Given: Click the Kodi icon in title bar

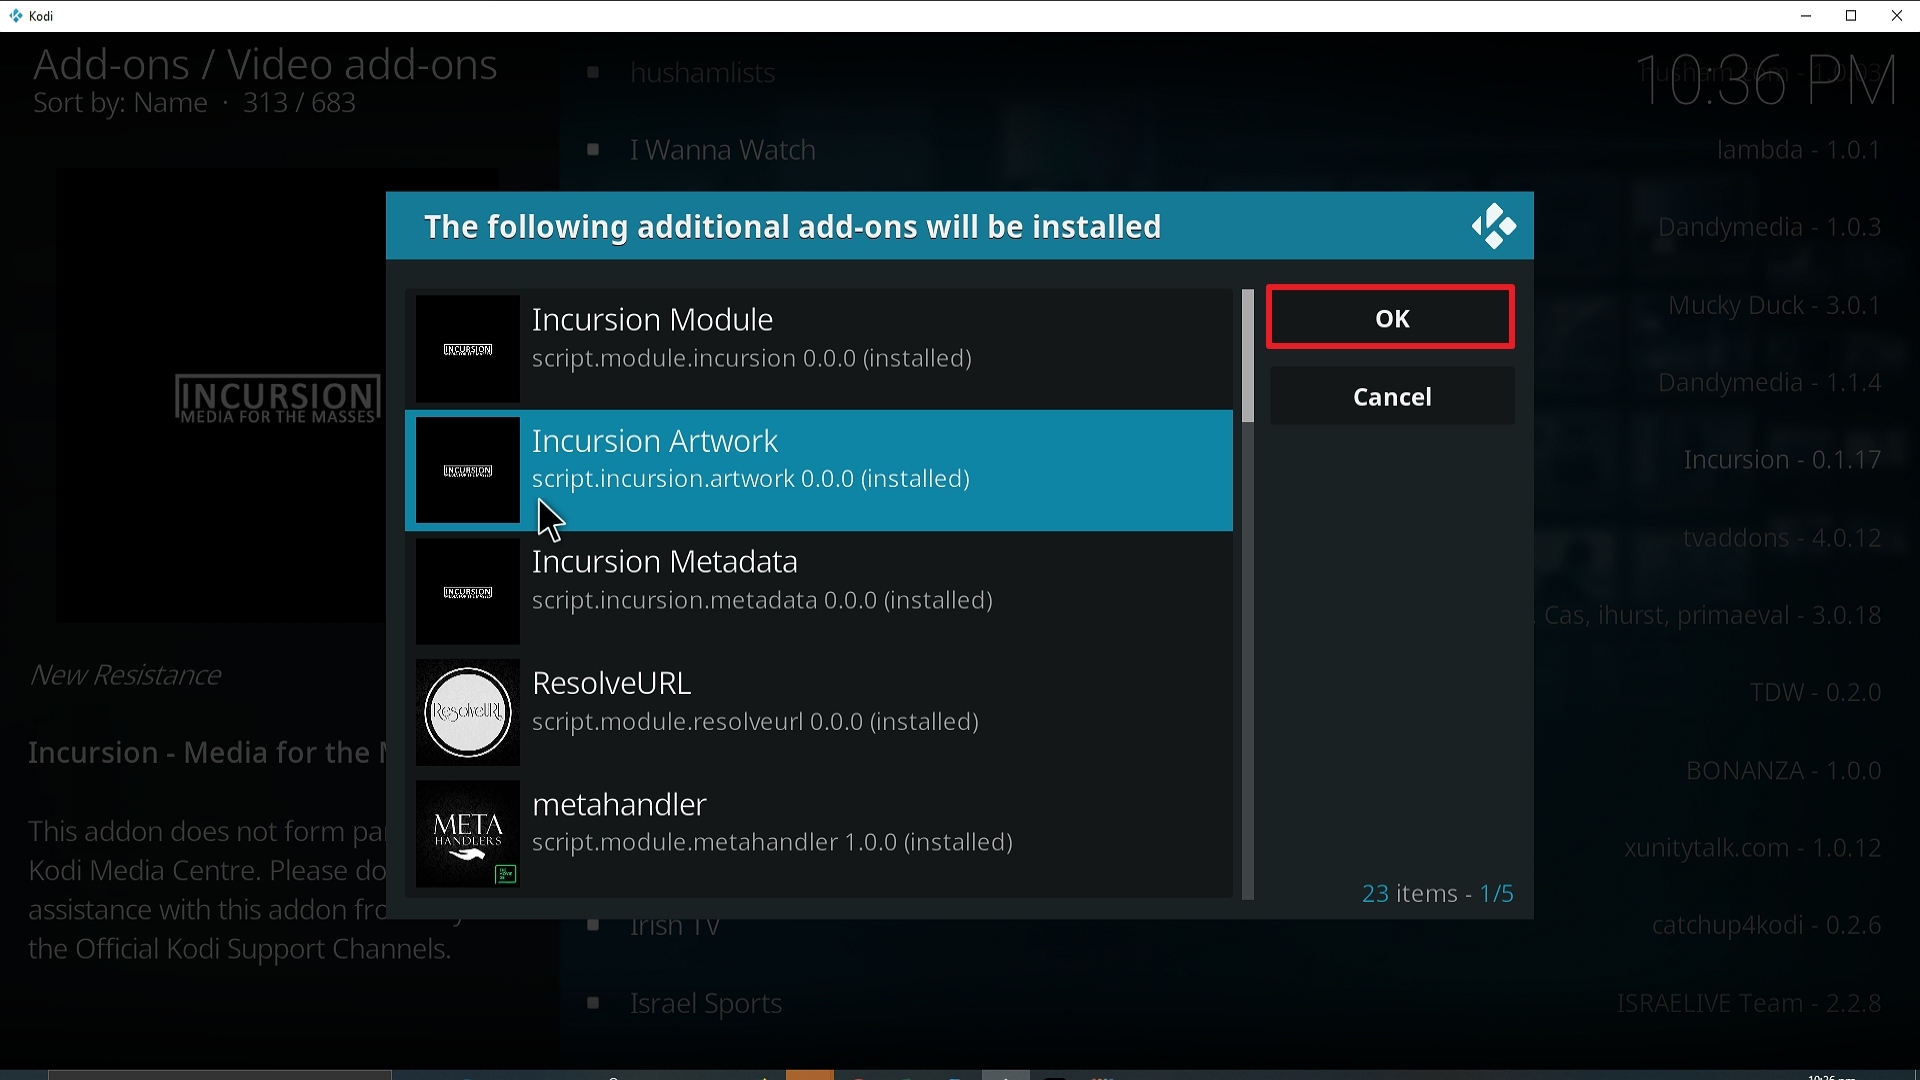Looking at the screenshot, I should (15, 16).
